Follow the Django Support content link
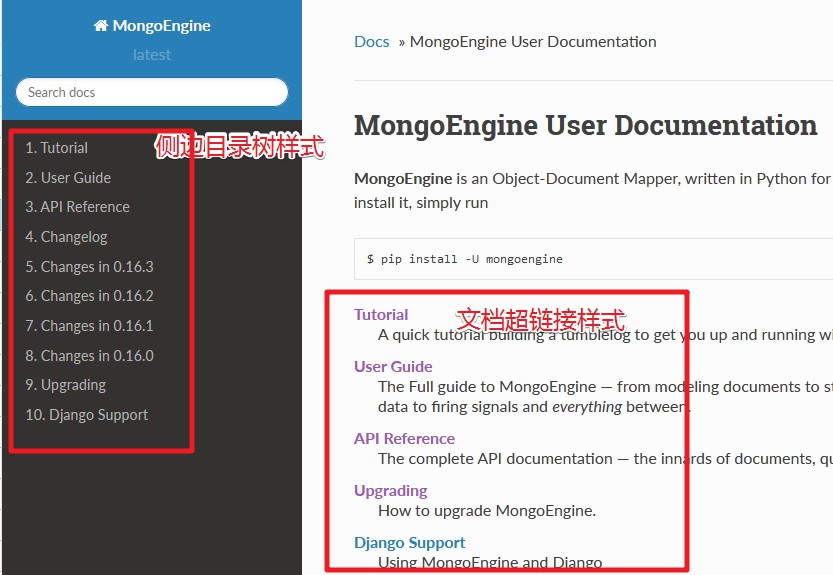The image size is (833, 575). pos(410,543)
